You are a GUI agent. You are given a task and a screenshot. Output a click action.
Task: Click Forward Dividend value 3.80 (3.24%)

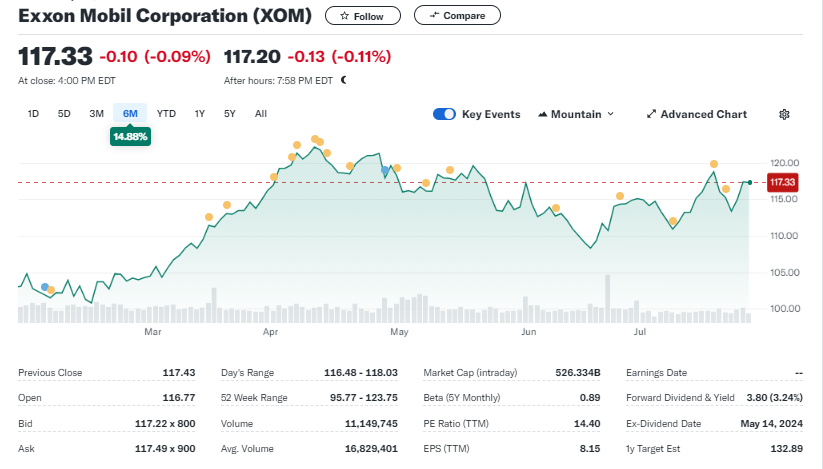click(775, 398)
